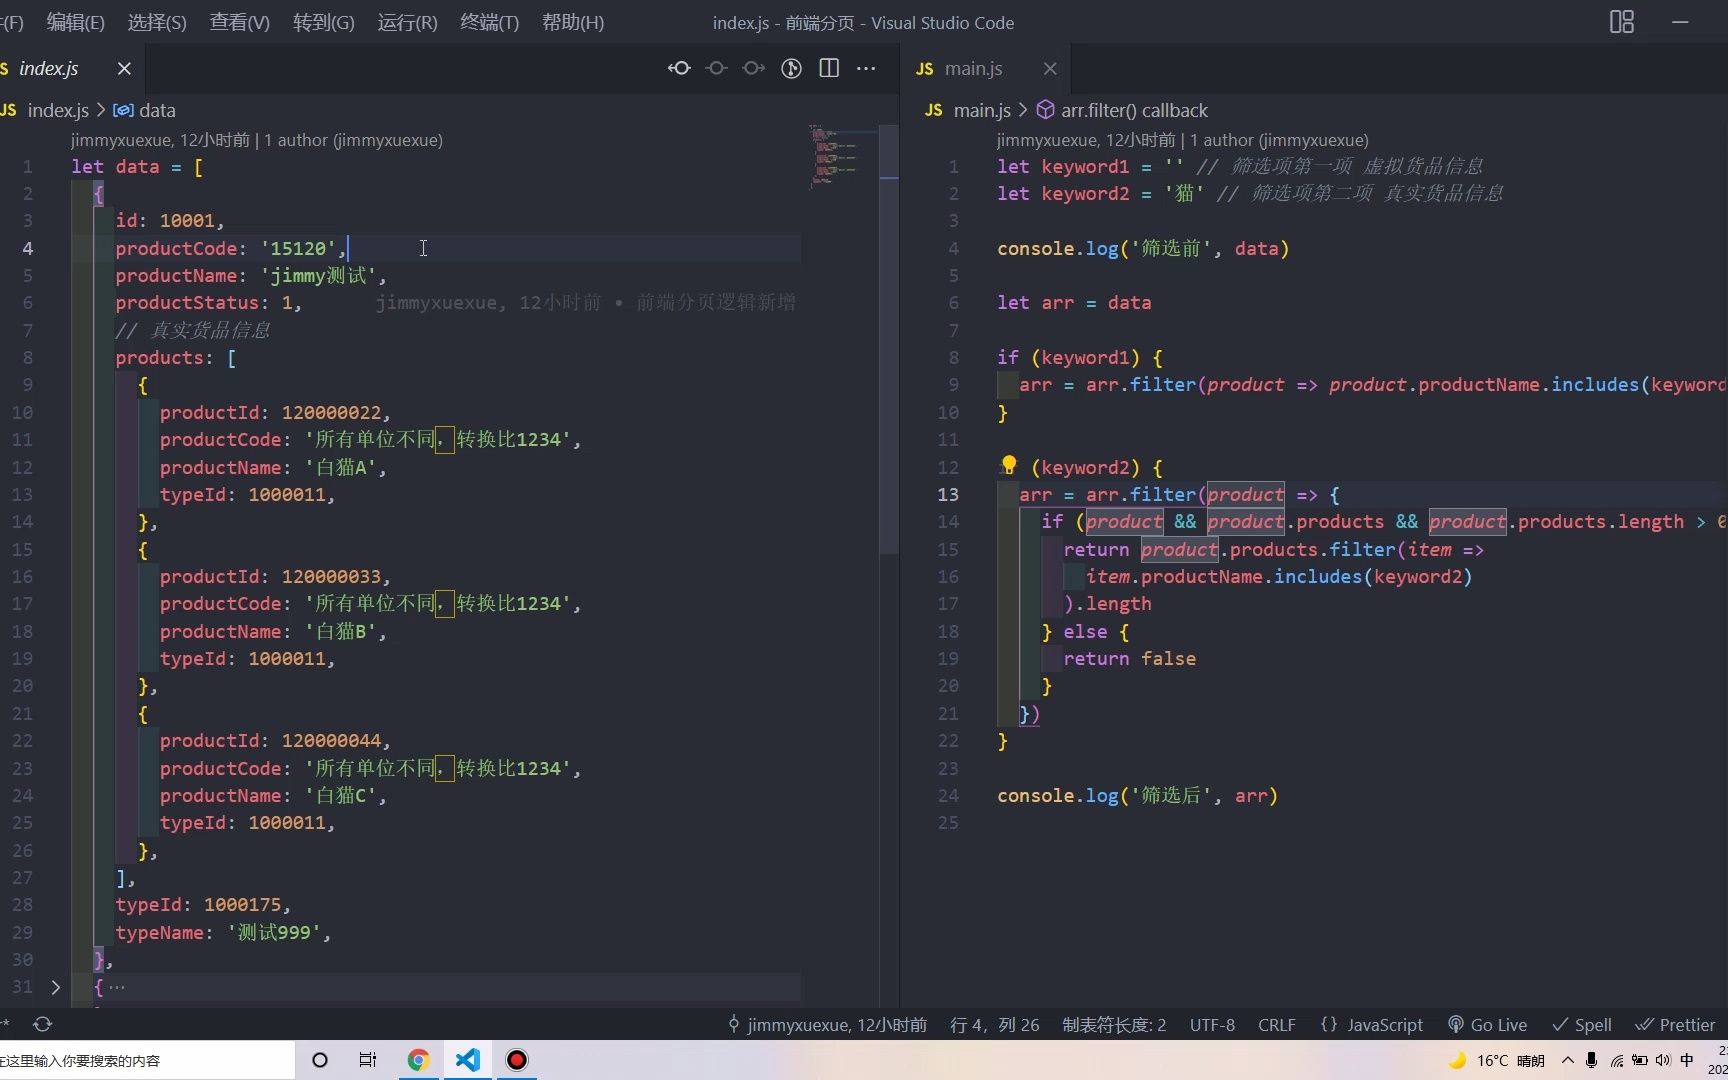Click the git blame status jimmyxuexue, 12小时前
Image resolution: width=1728 pixels, height=1080 pixels.
point(827,1024)
